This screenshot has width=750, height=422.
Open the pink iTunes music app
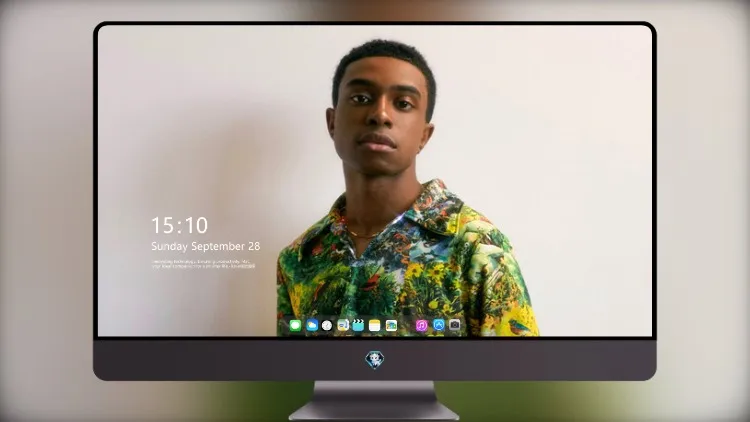421,325
